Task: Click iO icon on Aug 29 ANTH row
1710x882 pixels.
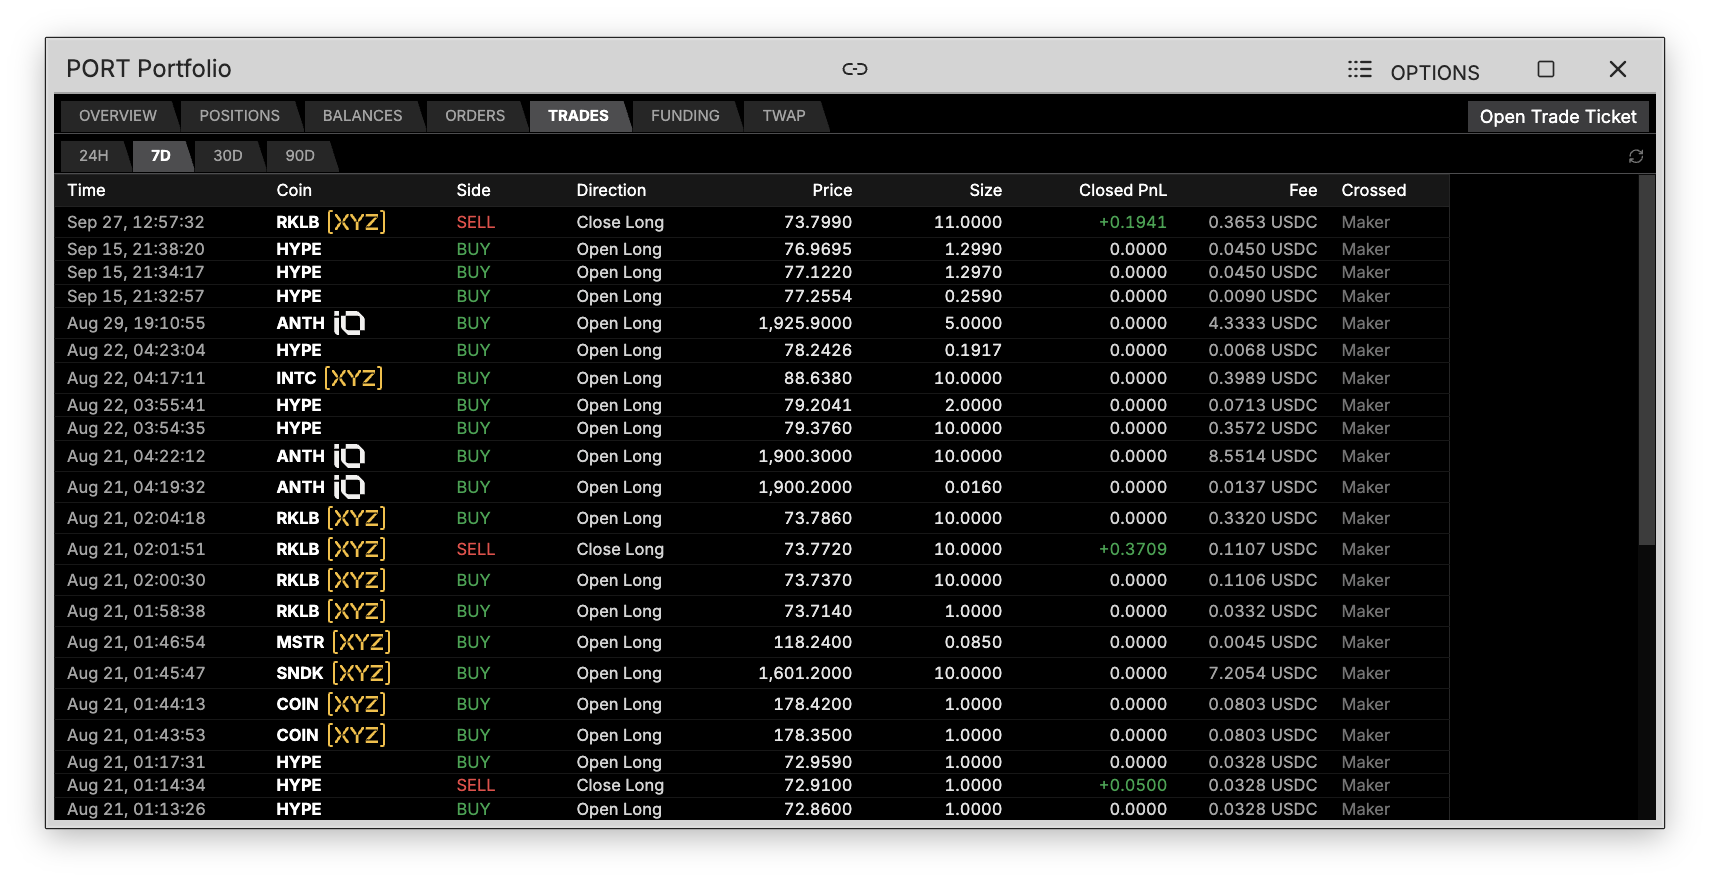Action: pyautogui.click(x=349, y=323)
